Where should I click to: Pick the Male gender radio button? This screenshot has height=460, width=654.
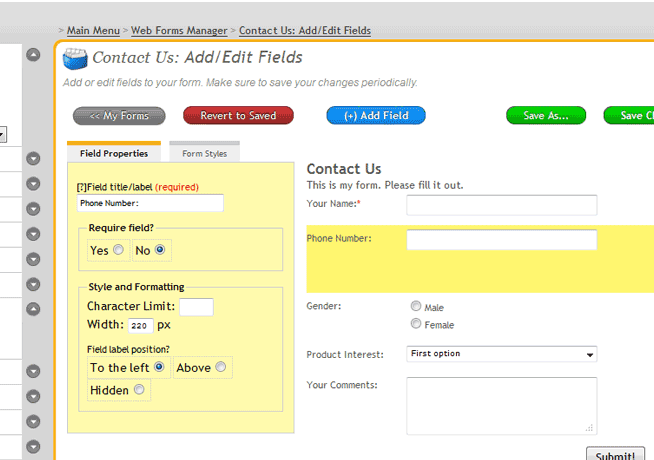click(416, 307)
